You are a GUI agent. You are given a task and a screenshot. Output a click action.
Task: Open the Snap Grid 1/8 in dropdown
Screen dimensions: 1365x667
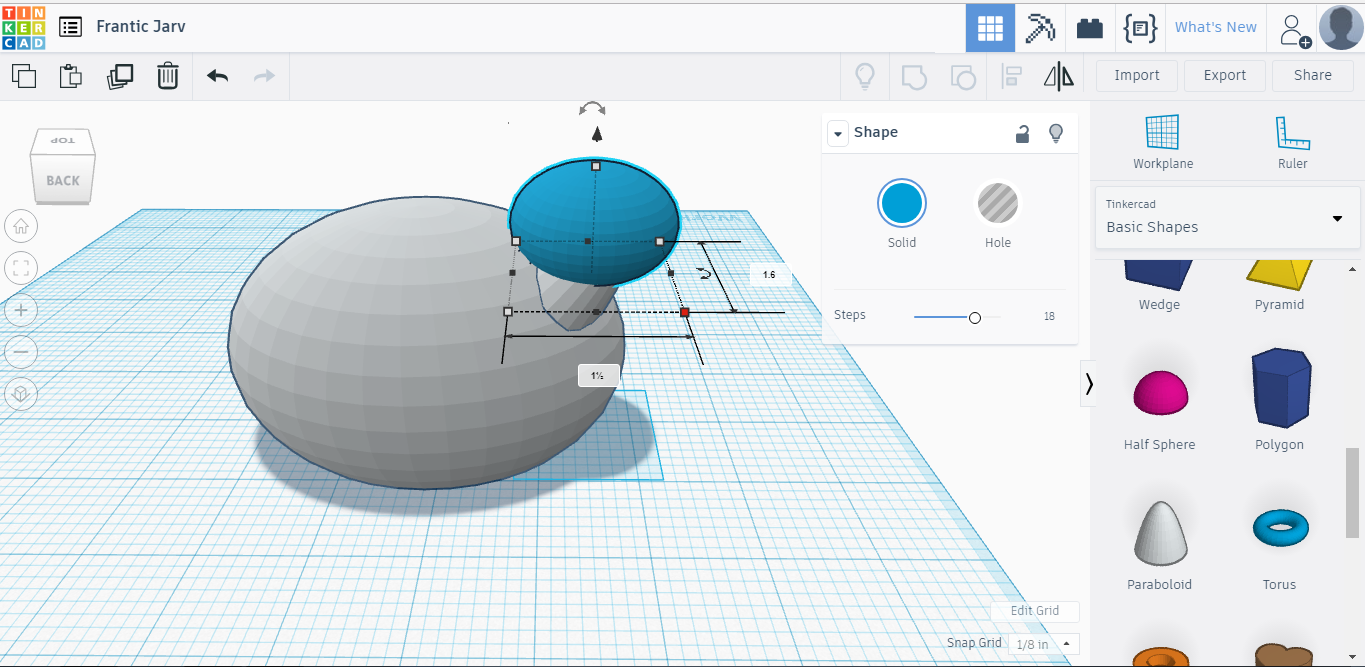click(x=1043, y=644)
